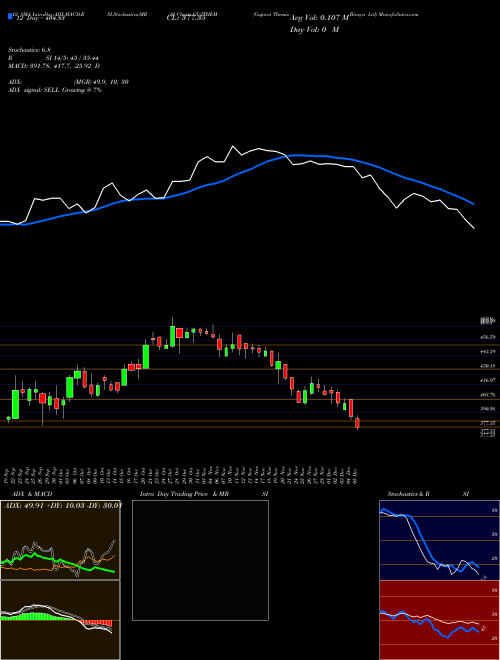This screenshot has width=500, height=660.
Task: Click the "ADX signal: SELL" text
Action: tap(34, 90)
